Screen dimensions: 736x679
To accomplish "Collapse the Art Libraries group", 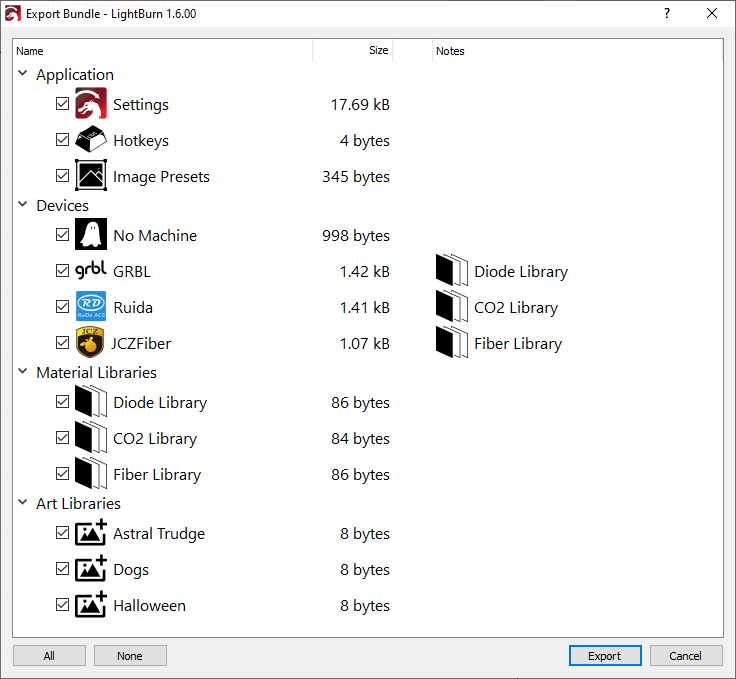I will [x=23, y=502].
